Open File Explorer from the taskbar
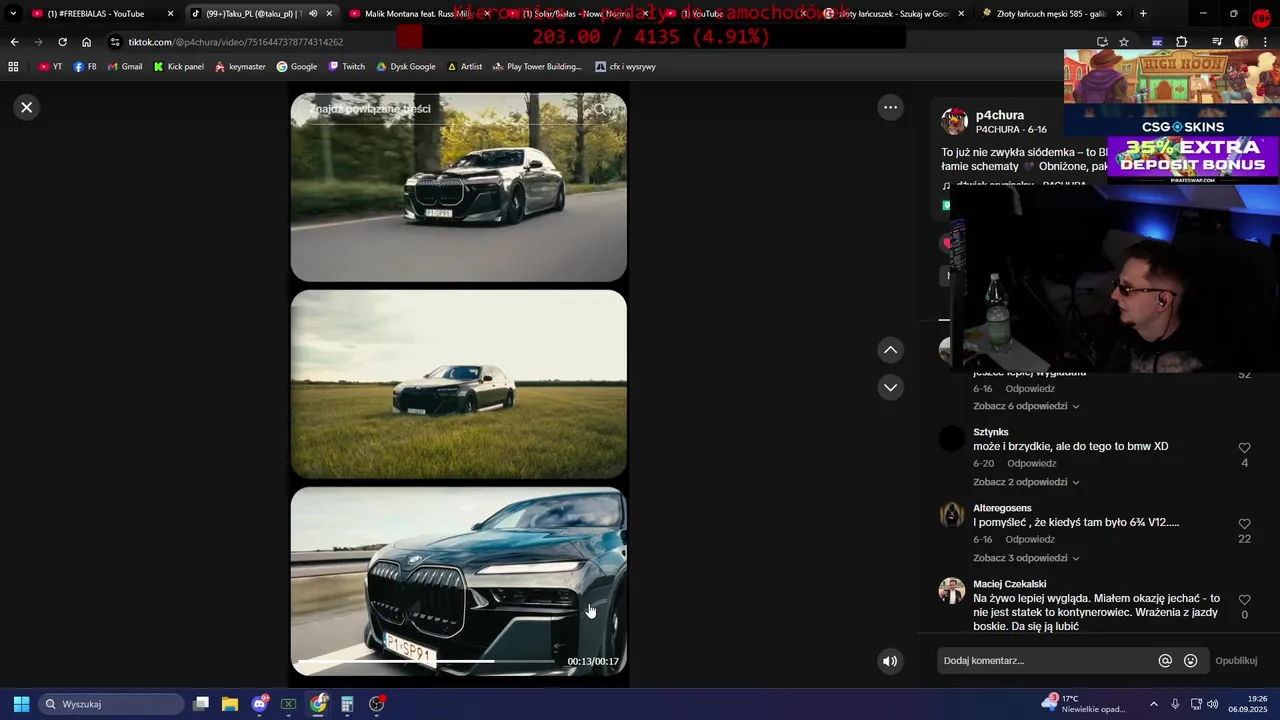Image resolution: width=1280 pixels, height=720 pixels. [x=230, y=704]
